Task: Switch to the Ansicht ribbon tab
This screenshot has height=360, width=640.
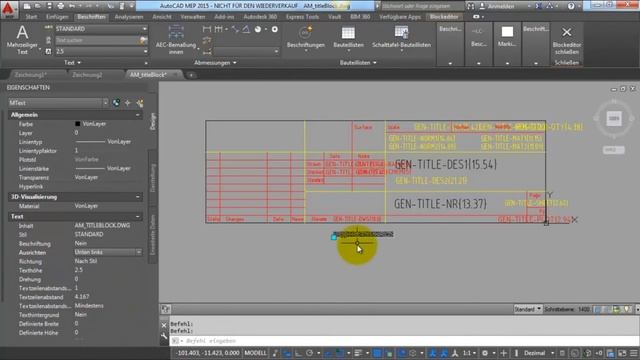Action: coord(162,17)
